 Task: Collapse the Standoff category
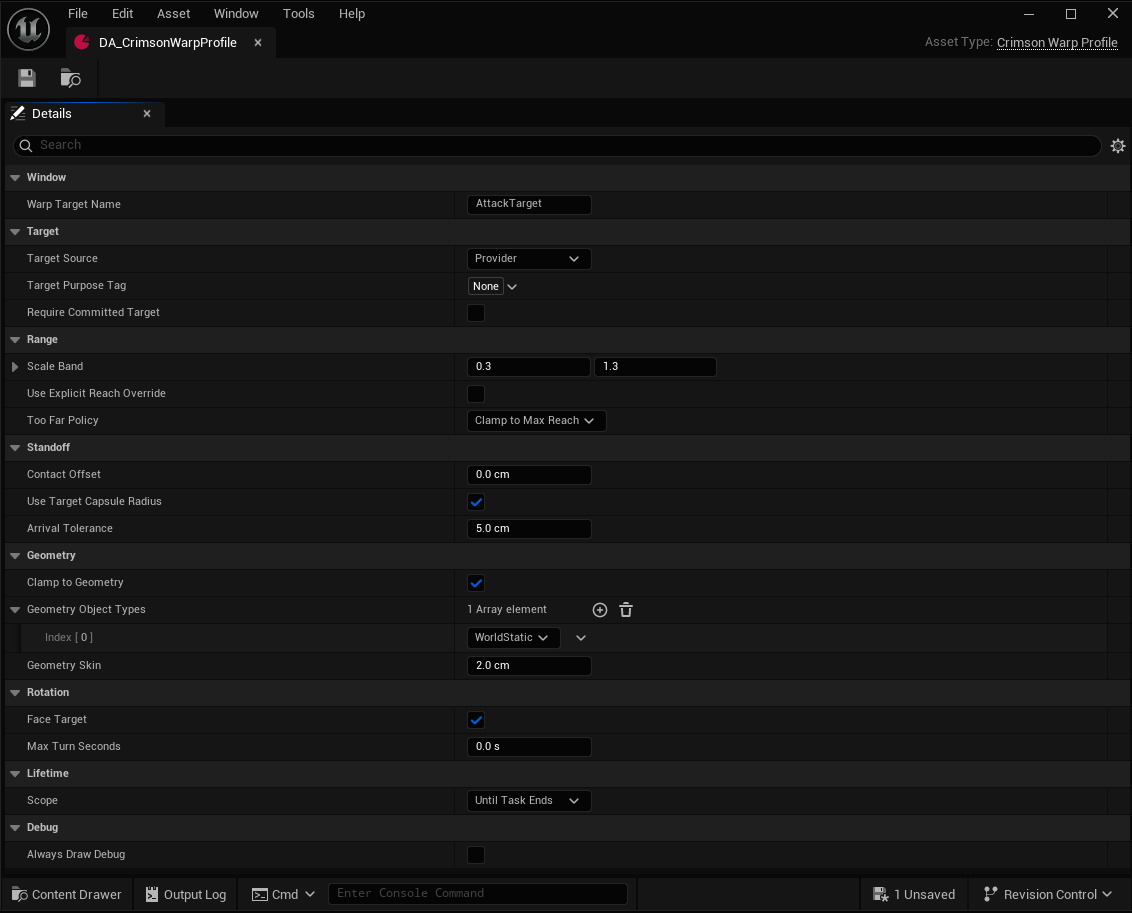(x=14, y=447)
